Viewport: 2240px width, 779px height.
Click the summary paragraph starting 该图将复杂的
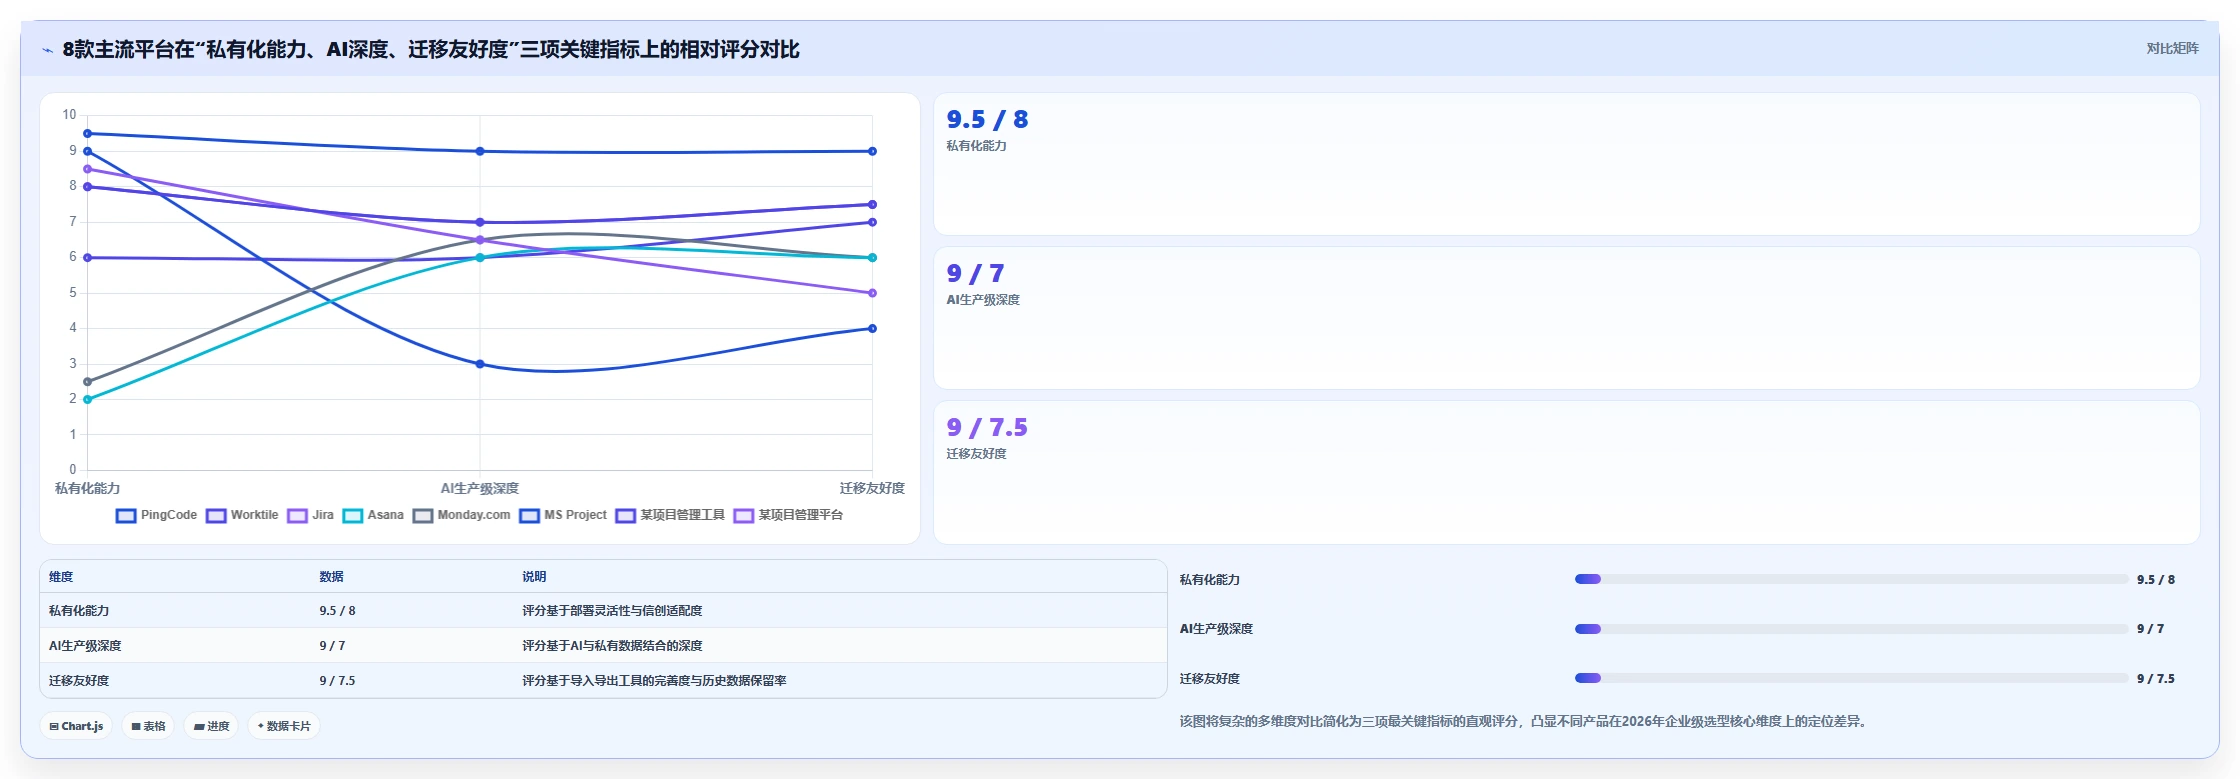click(x=1524, y=721)
